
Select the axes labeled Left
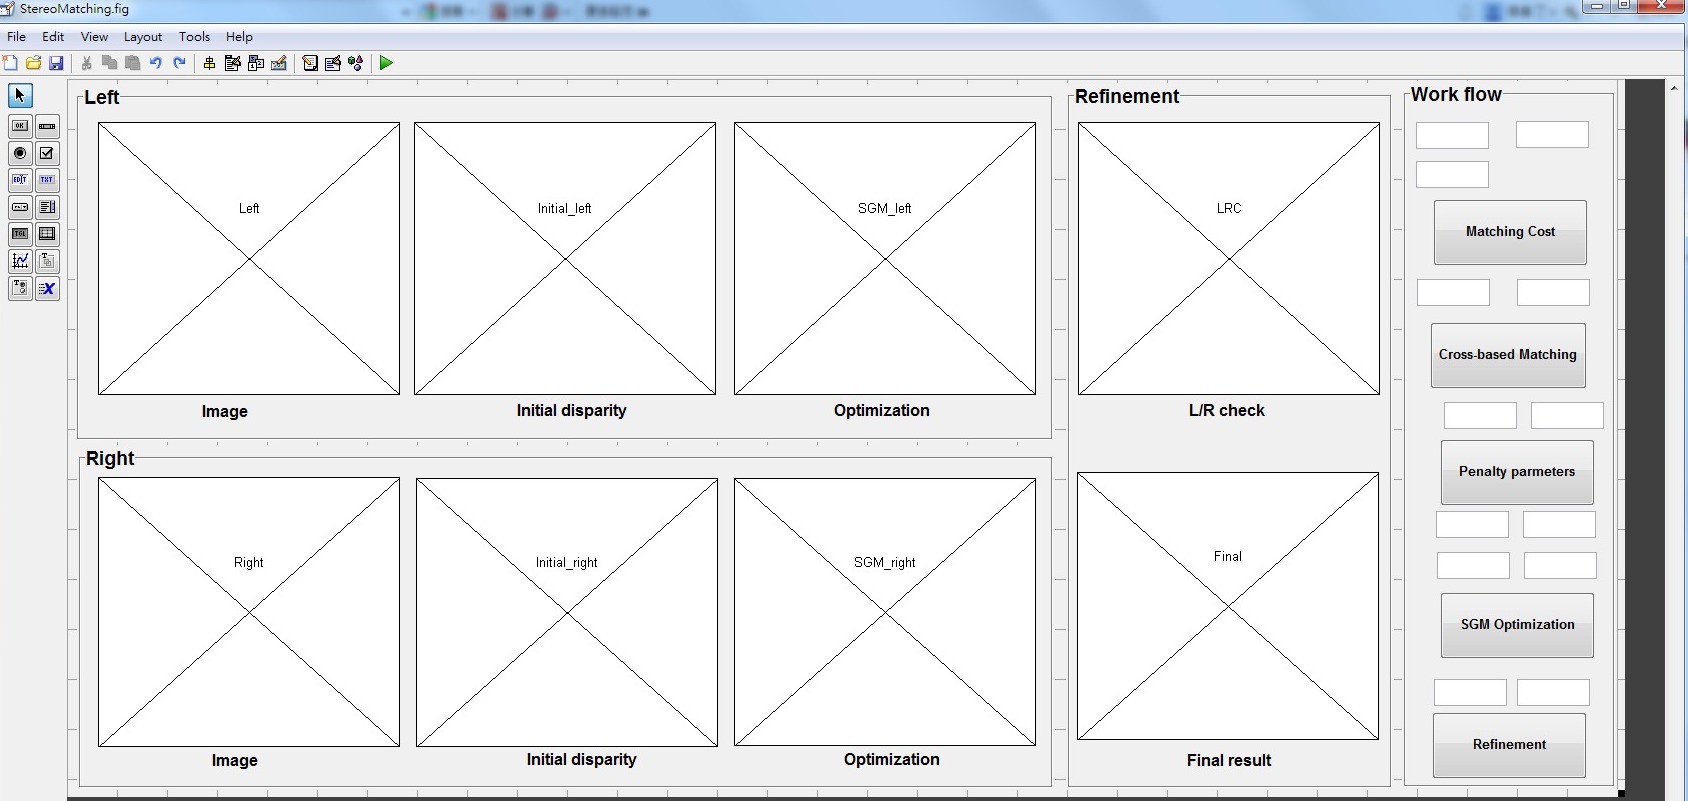(x=249, y=258)
